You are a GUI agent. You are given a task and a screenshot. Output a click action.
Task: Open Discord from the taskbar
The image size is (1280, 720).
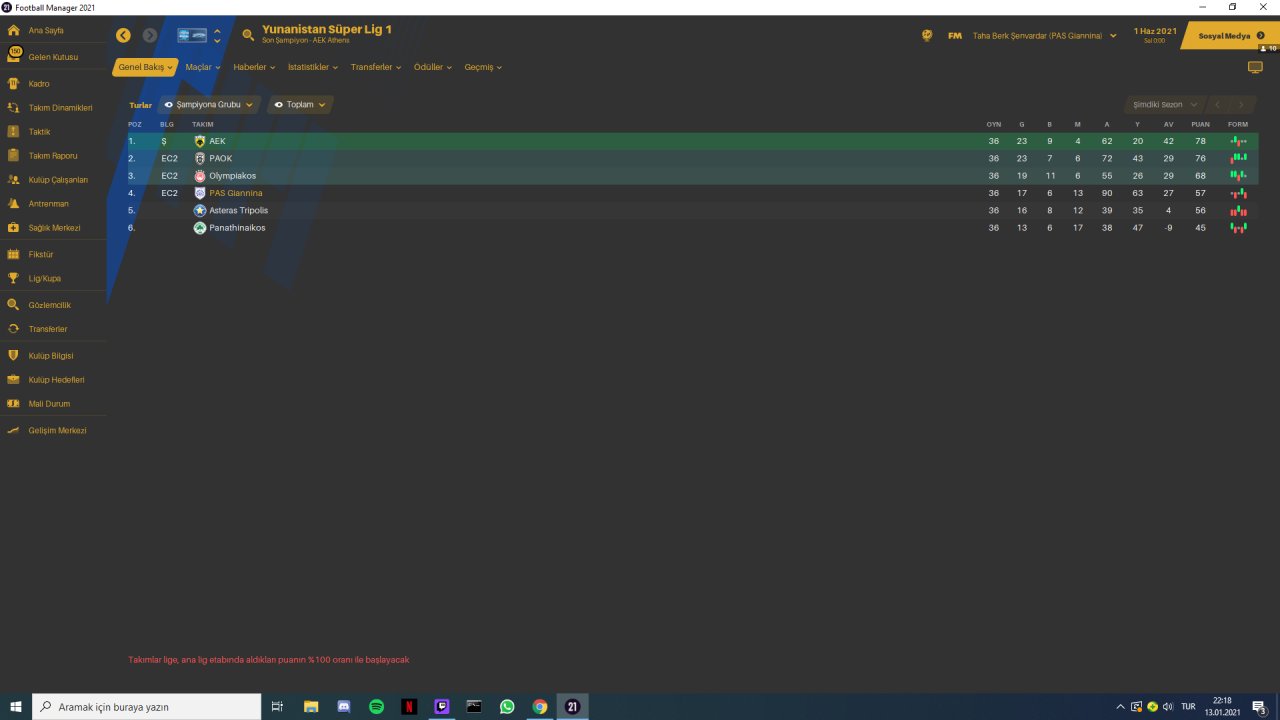344,707
